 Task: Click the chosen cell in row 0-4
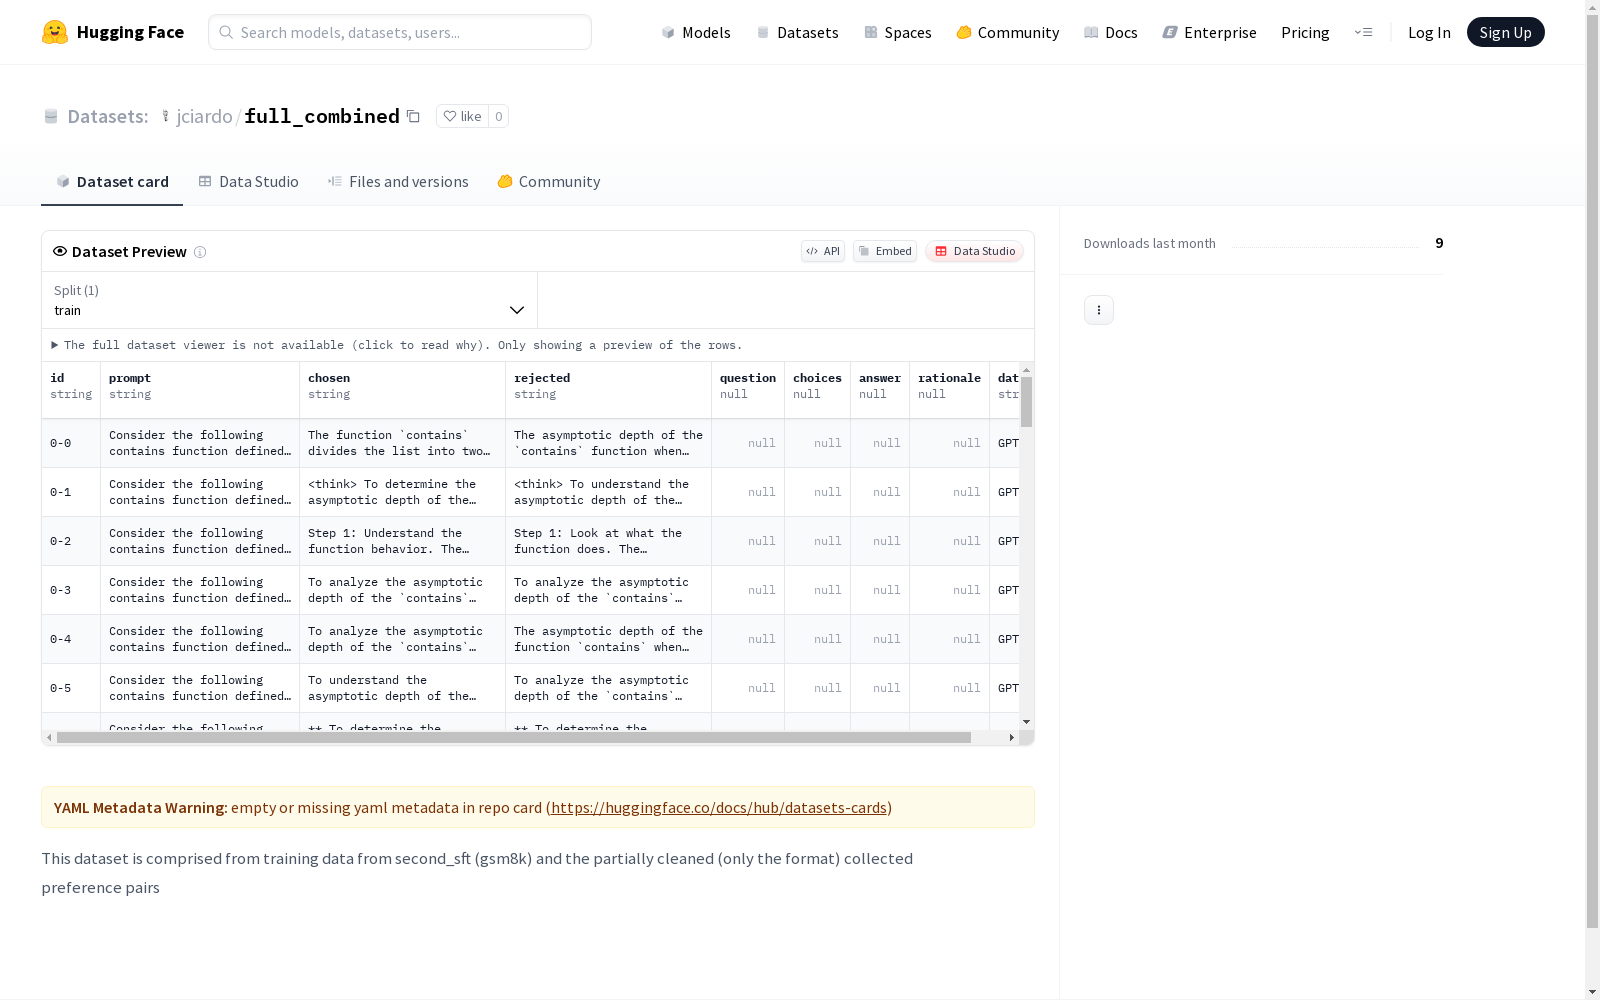tap(403, 639)
